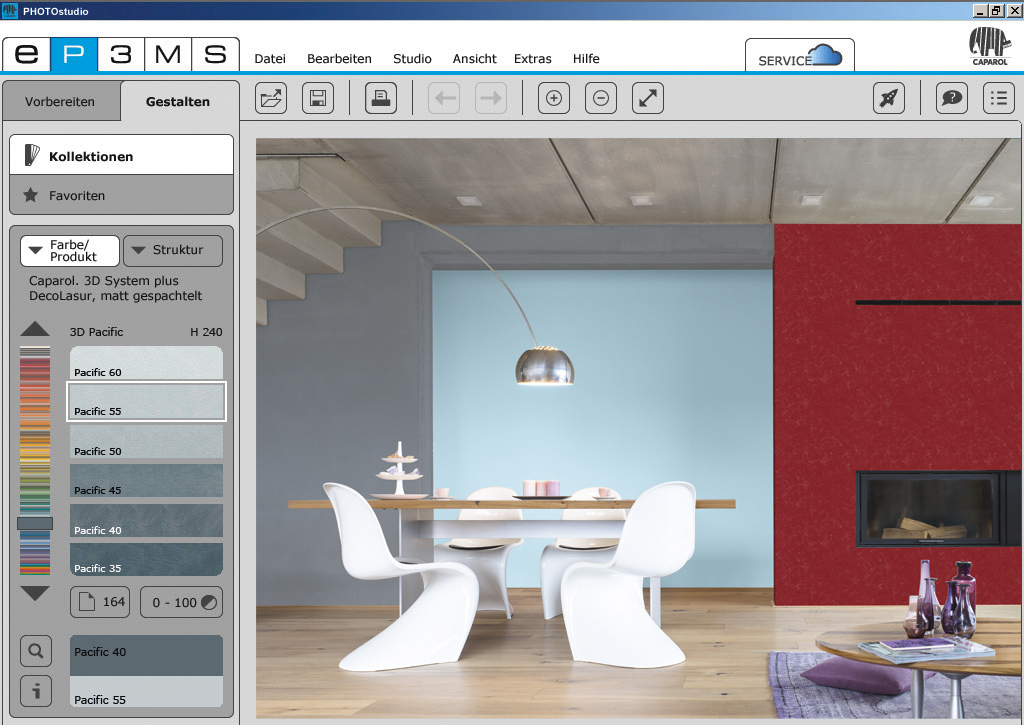Image resolution: width=1024 pixels, height=725 pixels.
Task: Click the SERVICE cloud button
Action: coord(799,57)
